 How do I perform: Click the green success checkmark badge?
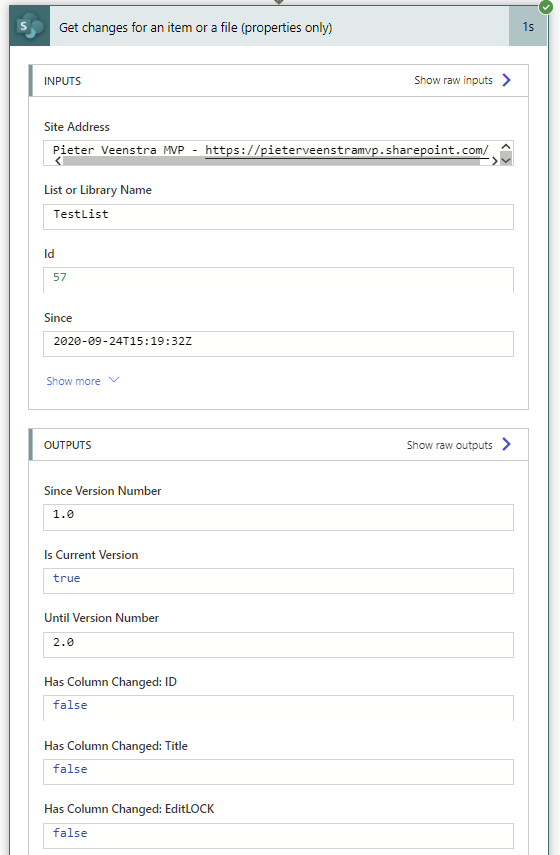545,7
